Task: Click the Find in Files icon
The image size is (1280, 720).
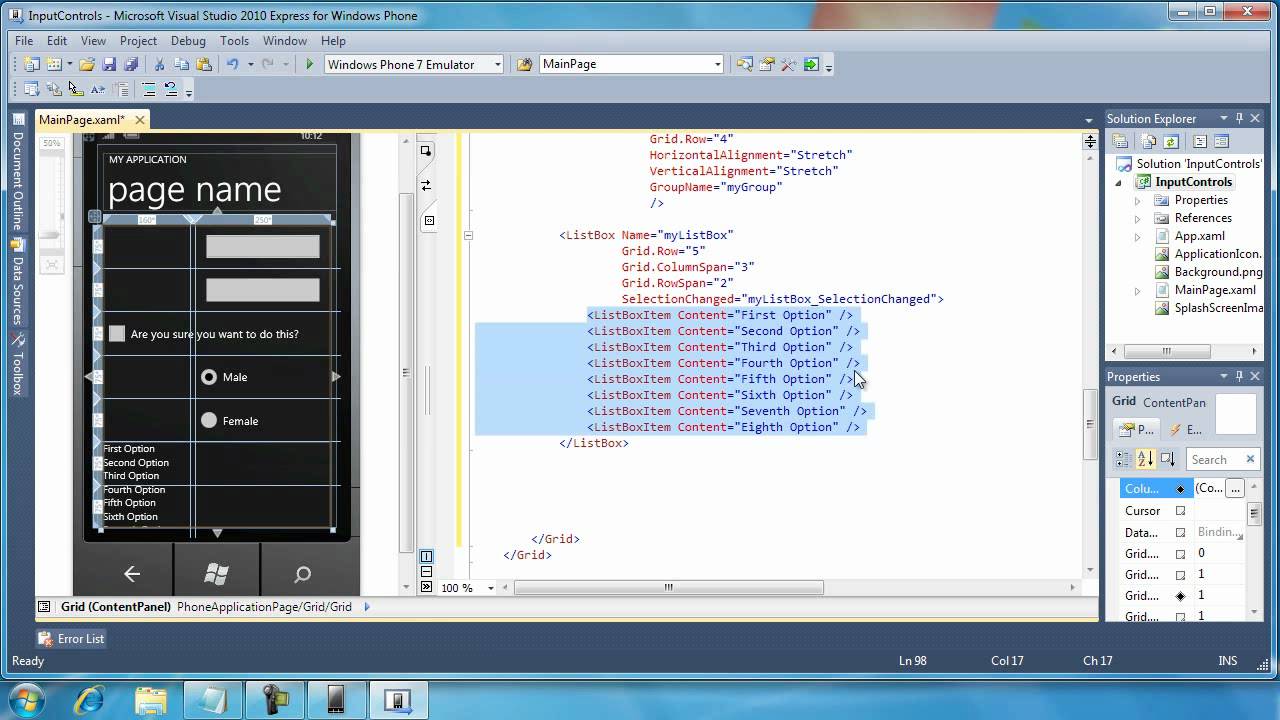Action: point(525,64)
